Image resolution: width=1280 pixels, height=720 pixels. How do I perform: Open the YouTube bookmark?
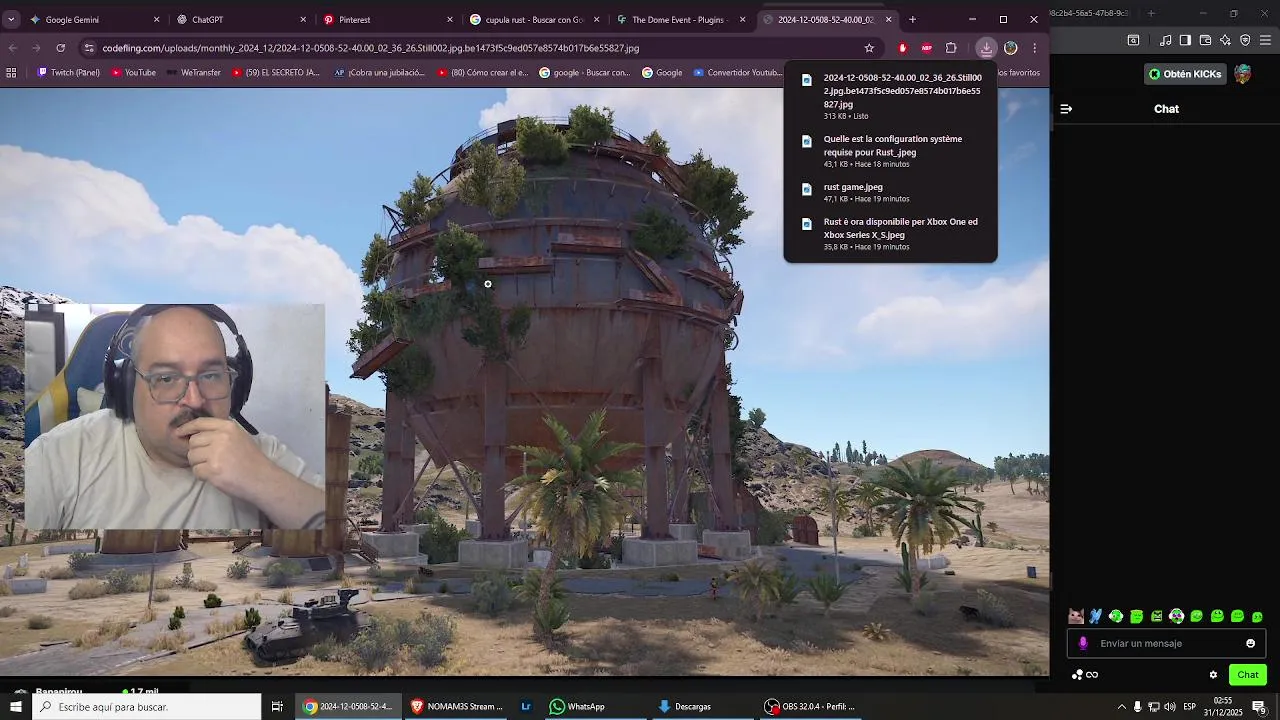click(134, 72)
